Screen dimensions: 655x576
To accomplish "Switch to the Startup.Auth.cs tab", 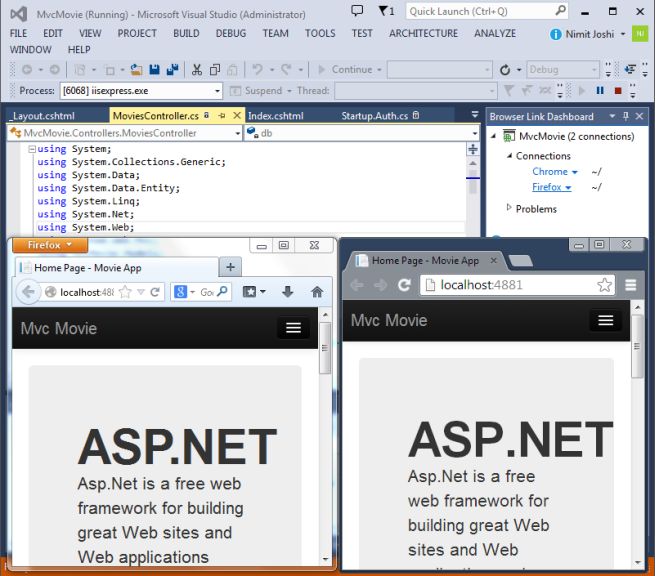I will (374, 116).
